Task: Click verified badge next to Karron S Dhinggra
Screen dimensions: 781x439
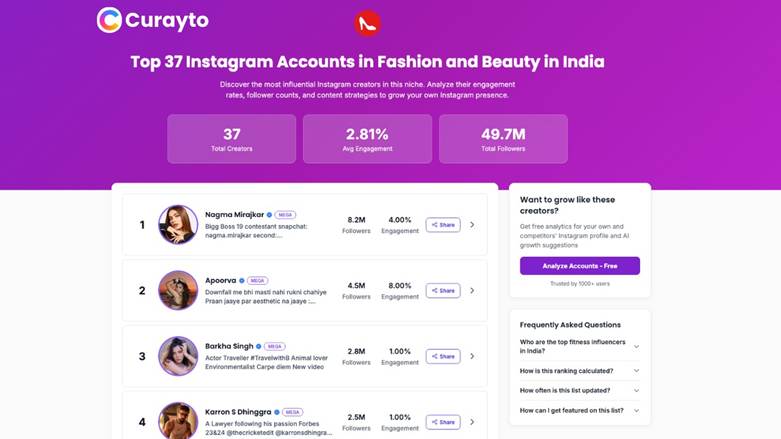Action: pyautogui.click(x=277, y=412)
